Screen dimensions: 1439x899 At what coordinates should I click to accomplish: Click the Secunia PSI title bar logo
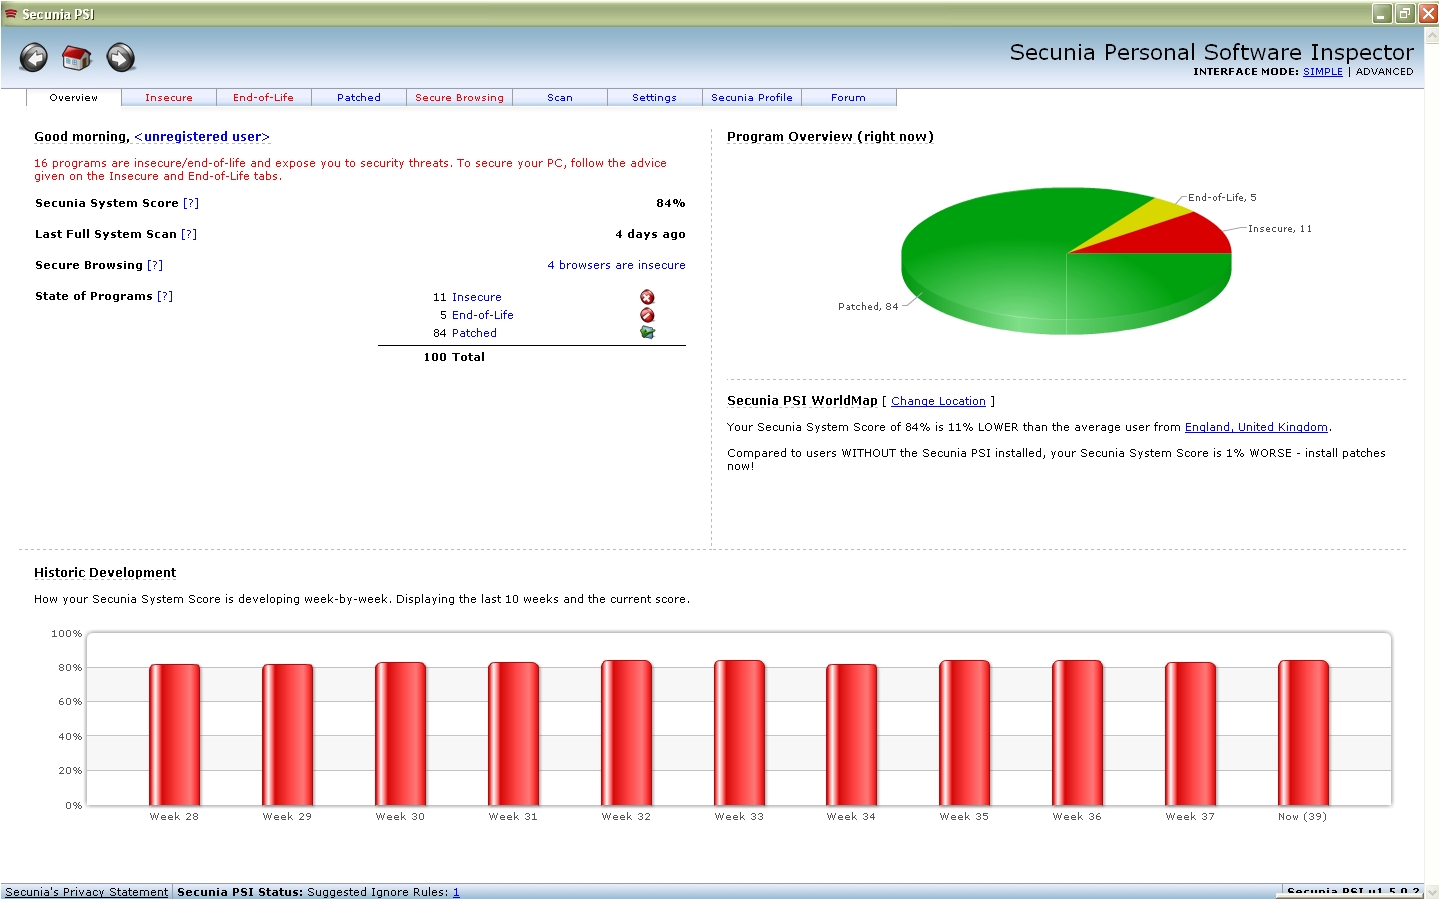click(11, 14)
